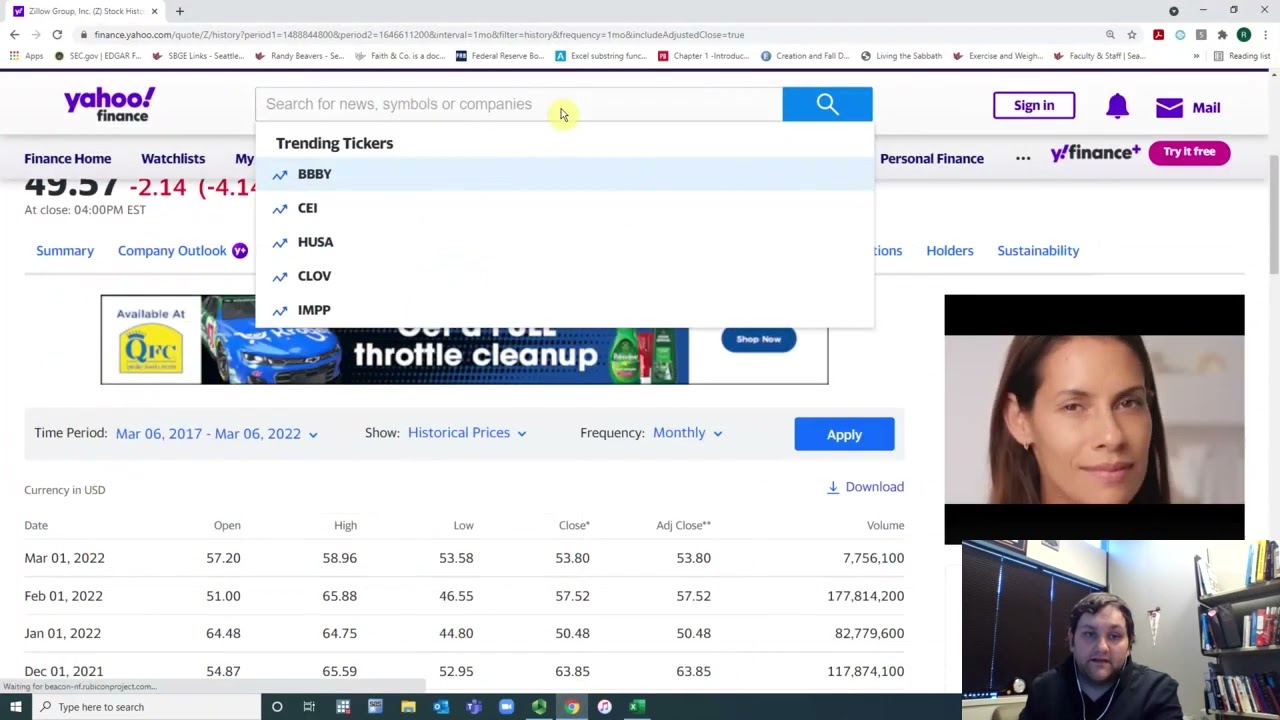The width and height of the screenshot is (1280, 720).
Task: Open zoom magnifier in address bar
Action: [1110, 35]
